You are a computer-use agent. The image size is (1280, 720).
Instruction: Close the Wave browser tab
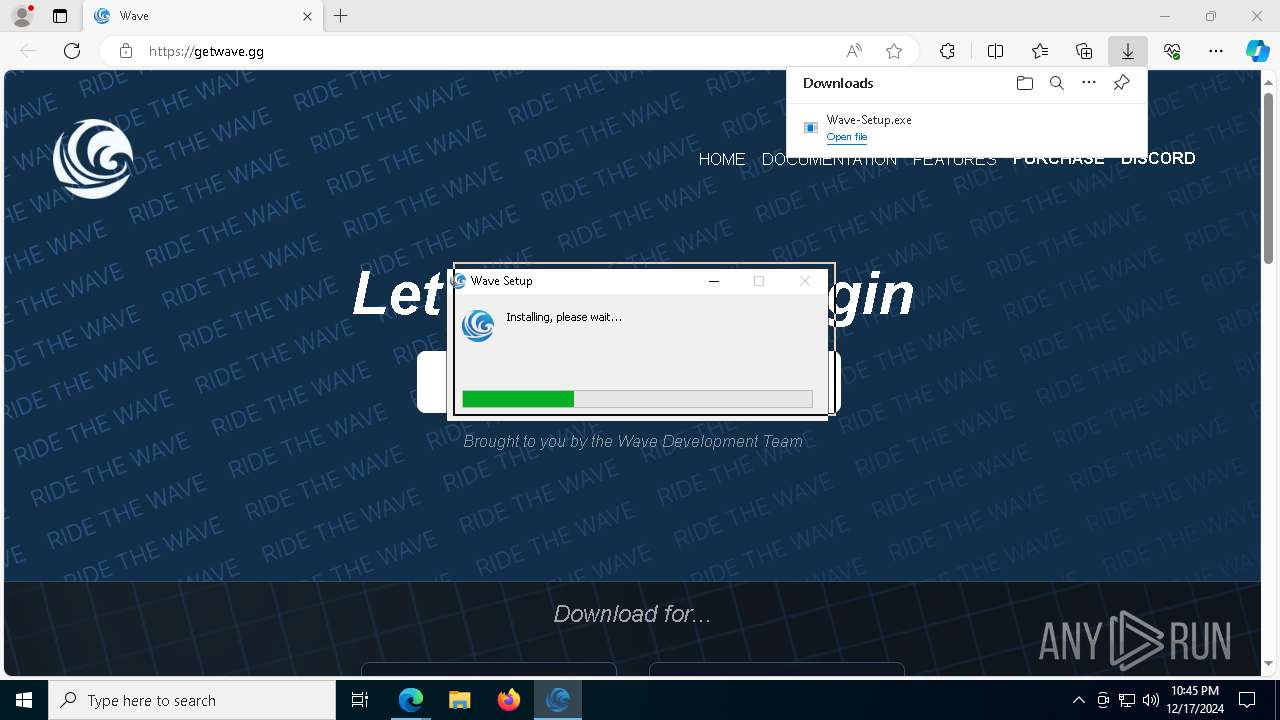pyautogui.click(x=307, y=16)
